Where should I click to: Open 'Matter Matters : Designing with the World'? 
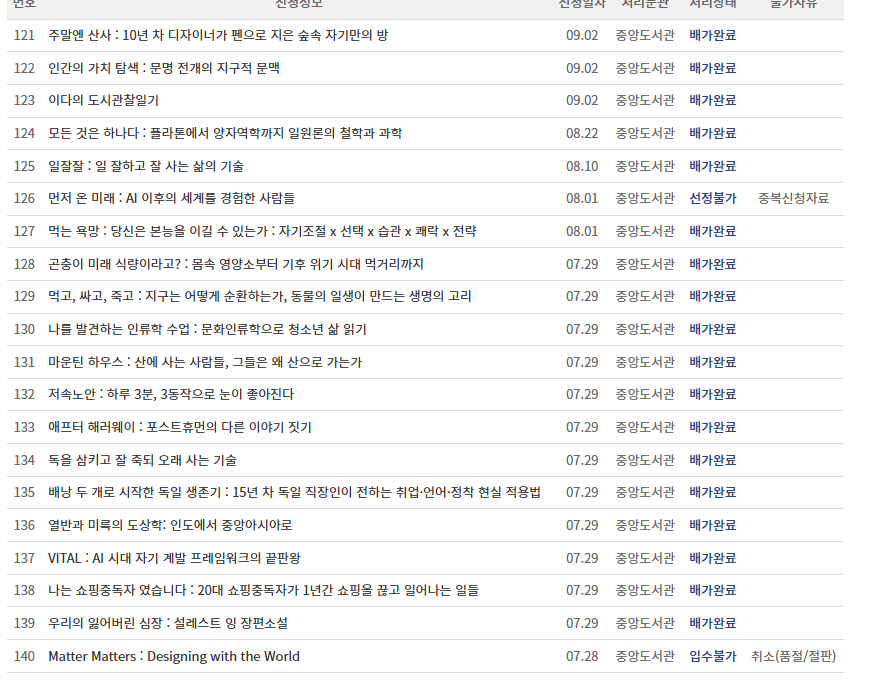click(173, 656)
